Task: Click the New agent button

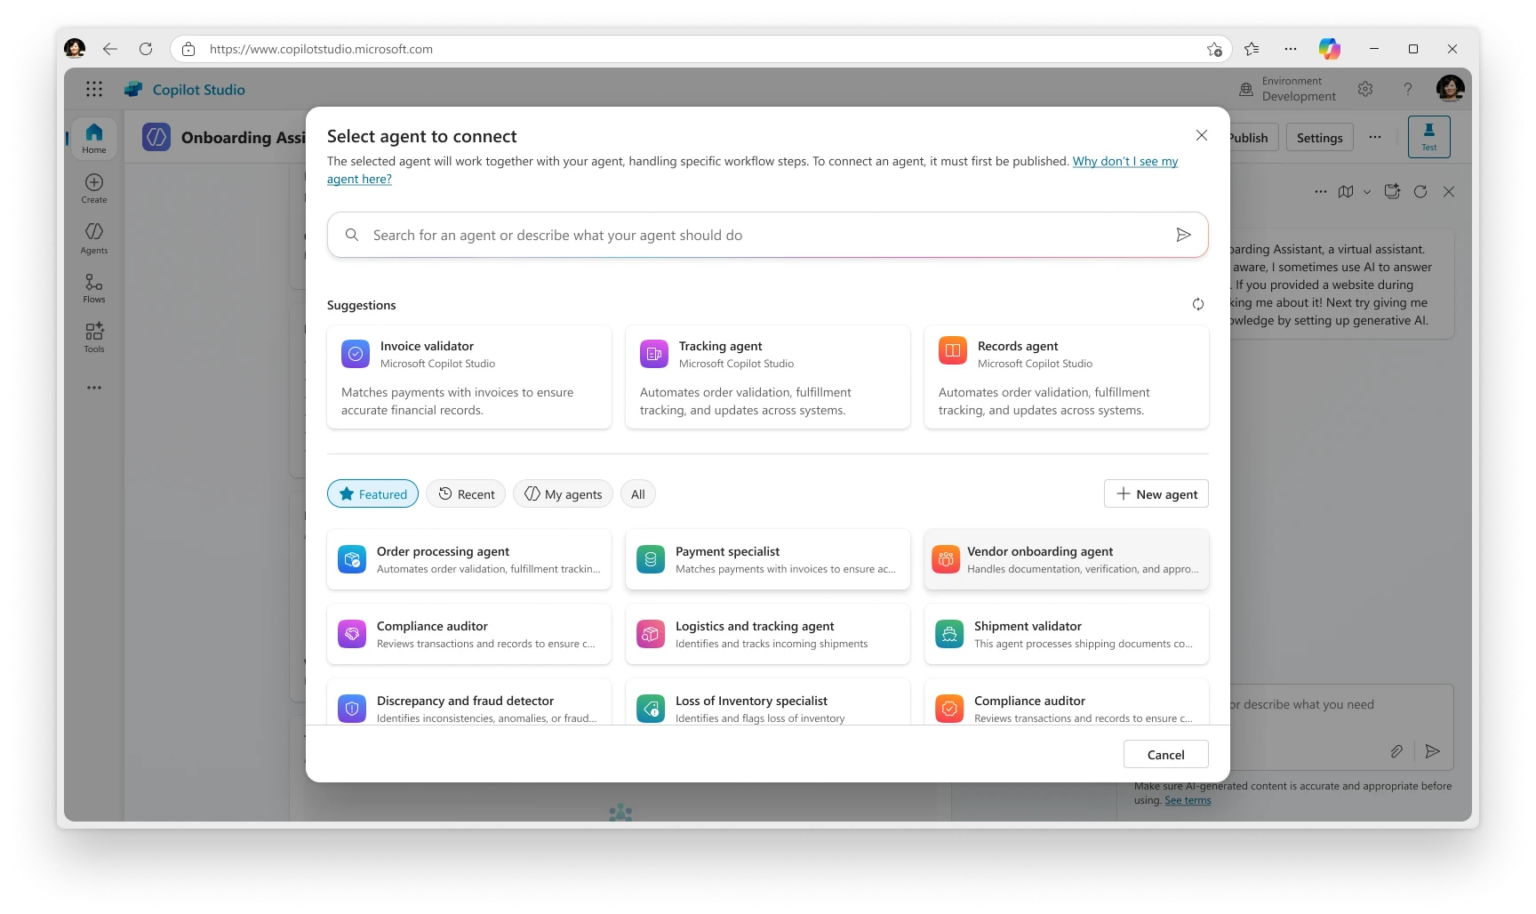Action: (1156, 494)
